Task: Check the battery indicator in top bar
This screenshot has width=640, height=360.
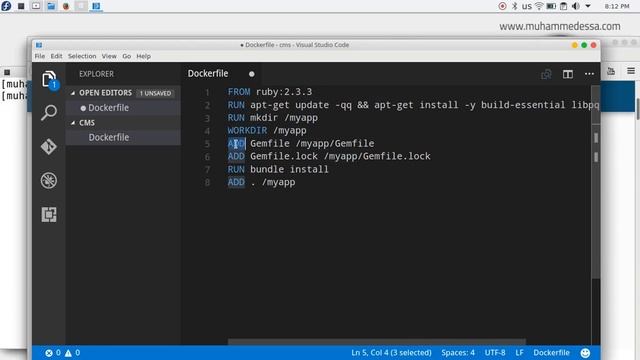Action: click(x=551, y=6)
